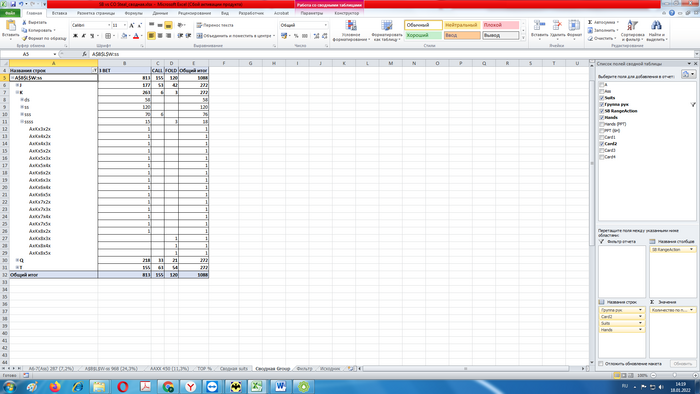Open the number format Общий dropdown

tap(325, 25)
